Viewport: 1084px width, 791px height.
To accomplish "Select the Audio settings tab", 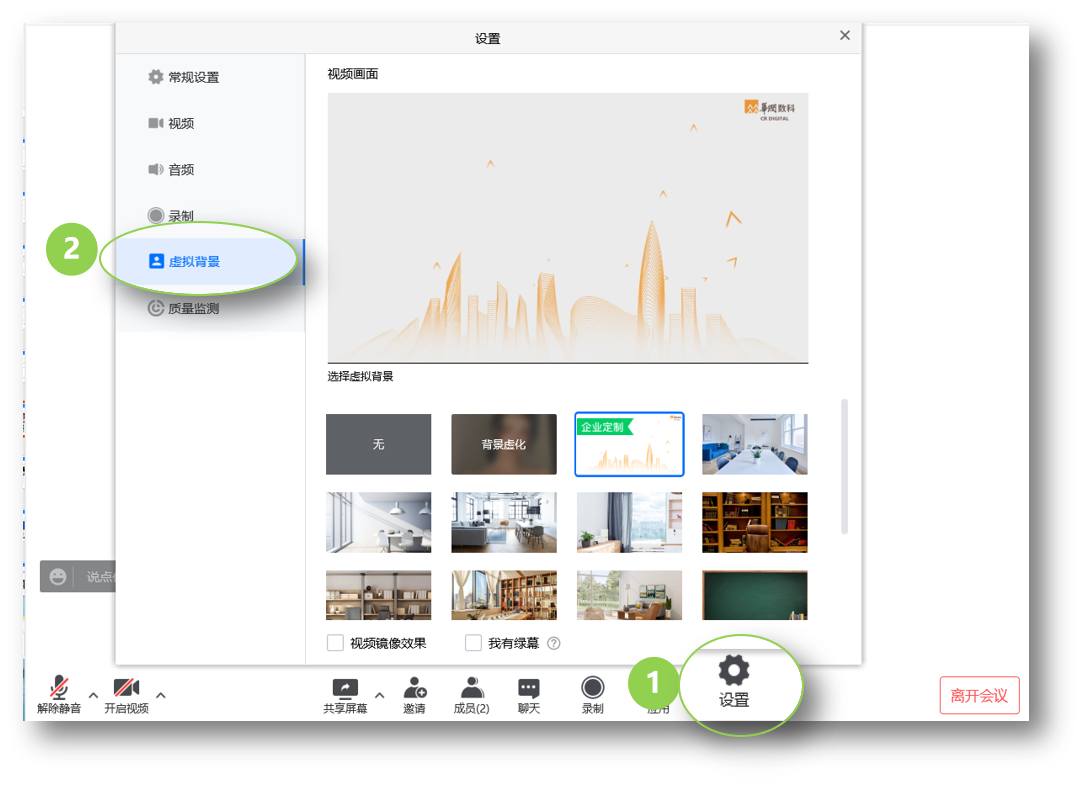I will tap(181, 170).
